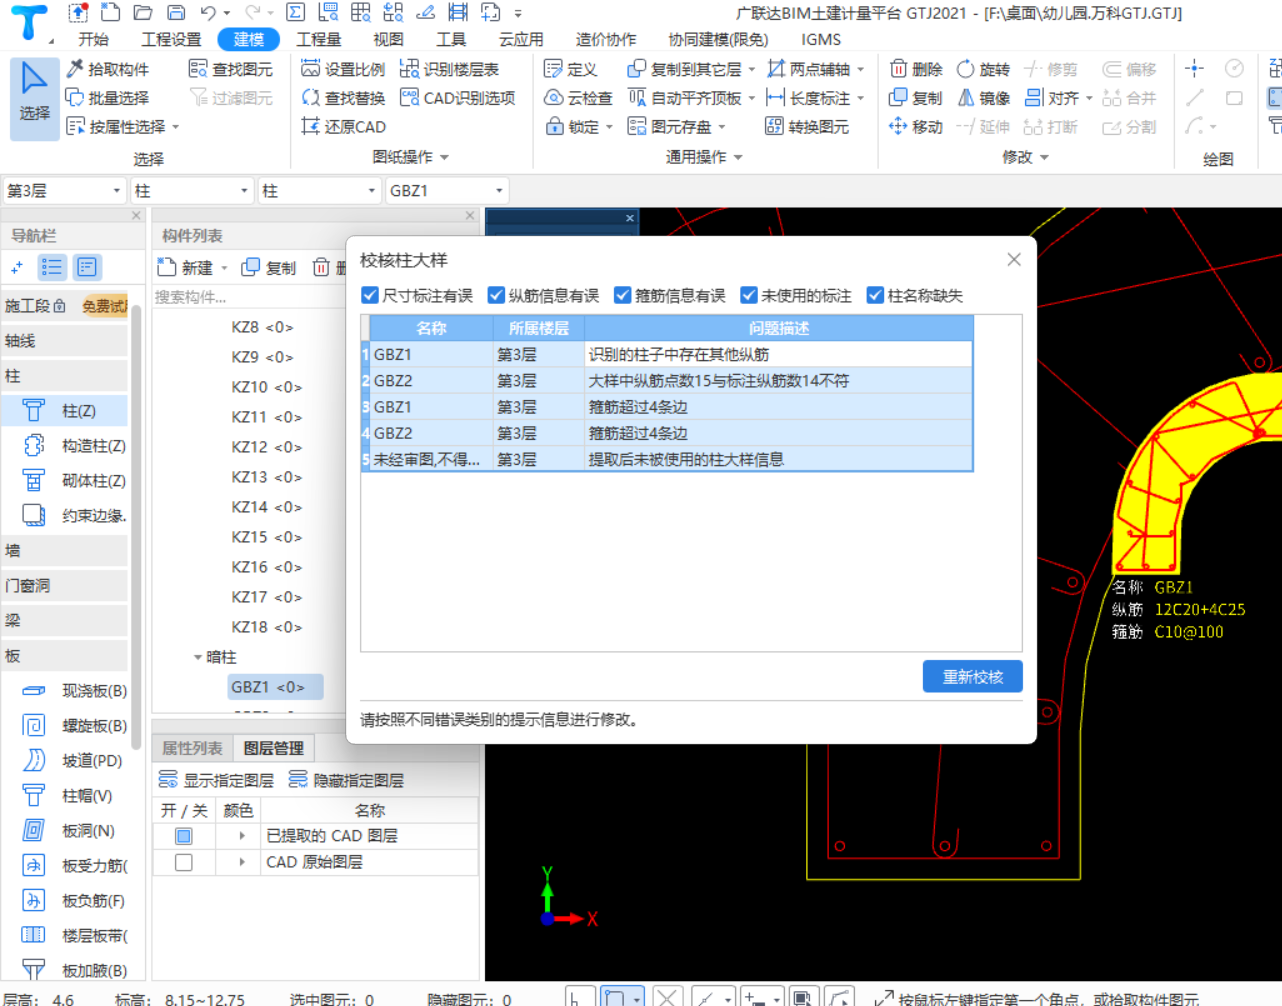Select the 梁 navigation category
The height and width of the screenshot is (1006, 1282).
(x=65, y=621)
